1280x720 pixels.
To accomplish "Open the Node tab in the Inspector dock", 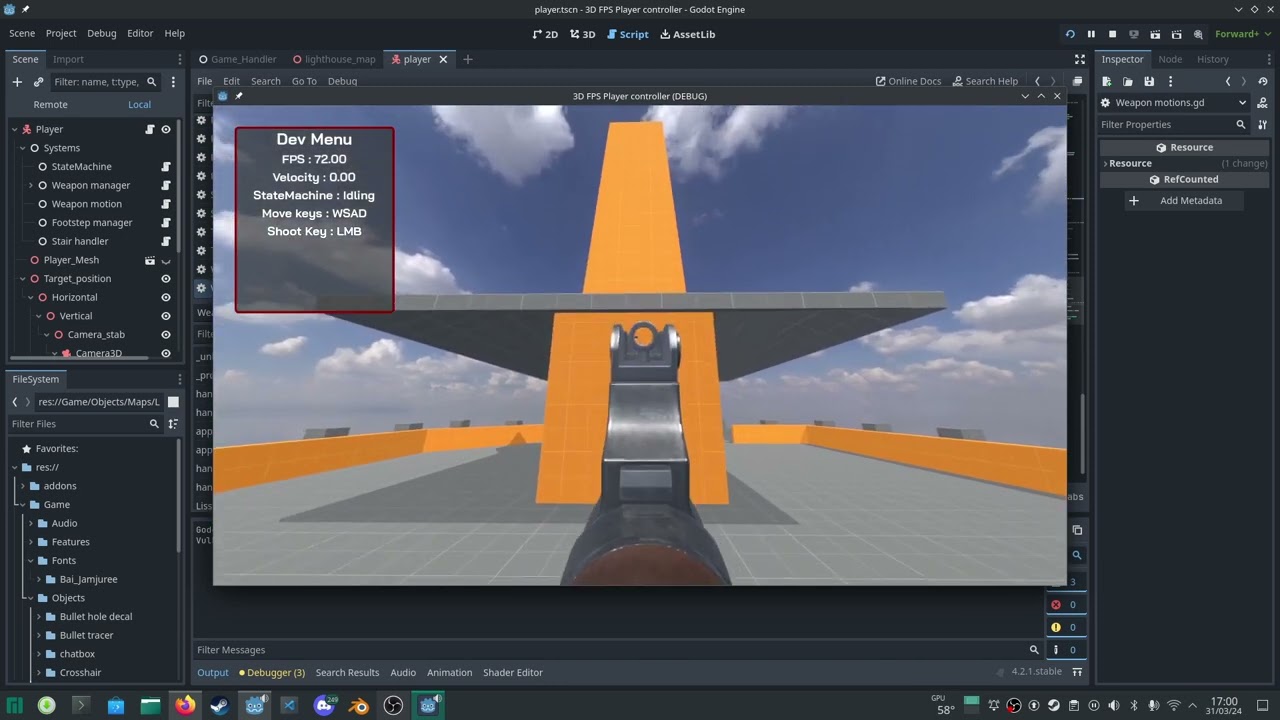I will 1170,59.
